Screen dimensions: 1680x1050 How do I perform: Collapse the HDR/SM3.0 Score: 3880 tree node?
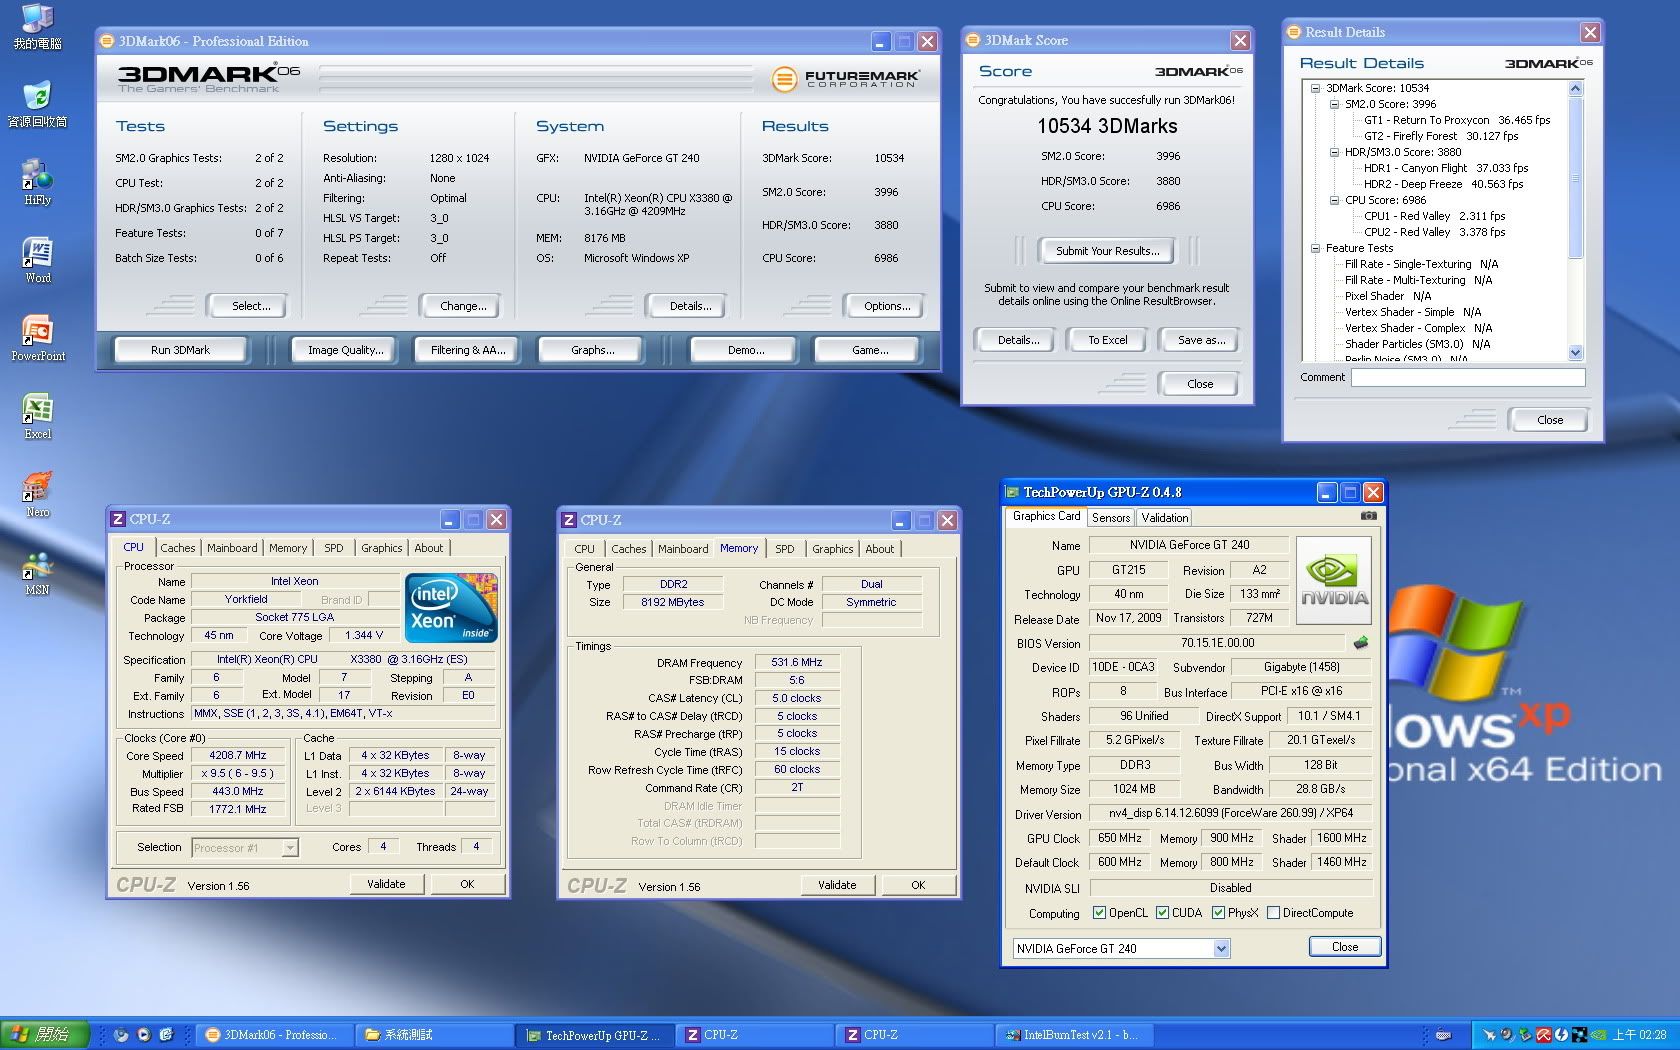pyautogui.click(x=1334, y=152)
